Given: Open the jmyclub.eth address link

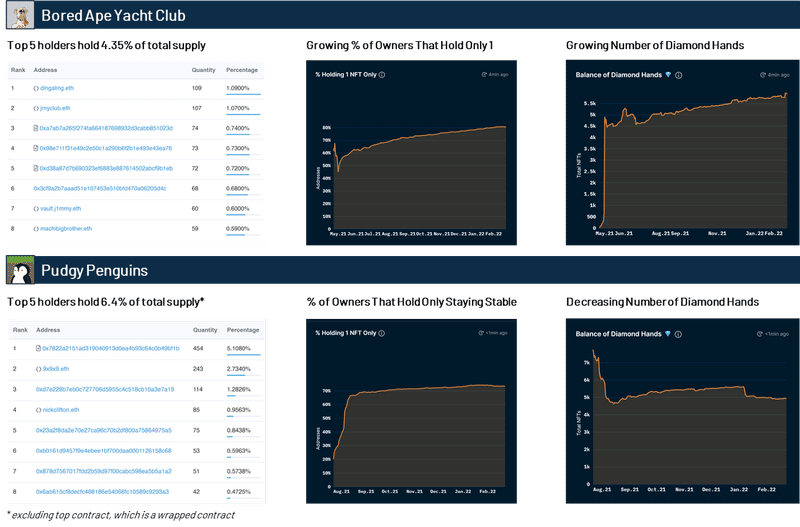Looking at the screenshot, I should click(55, 108).
